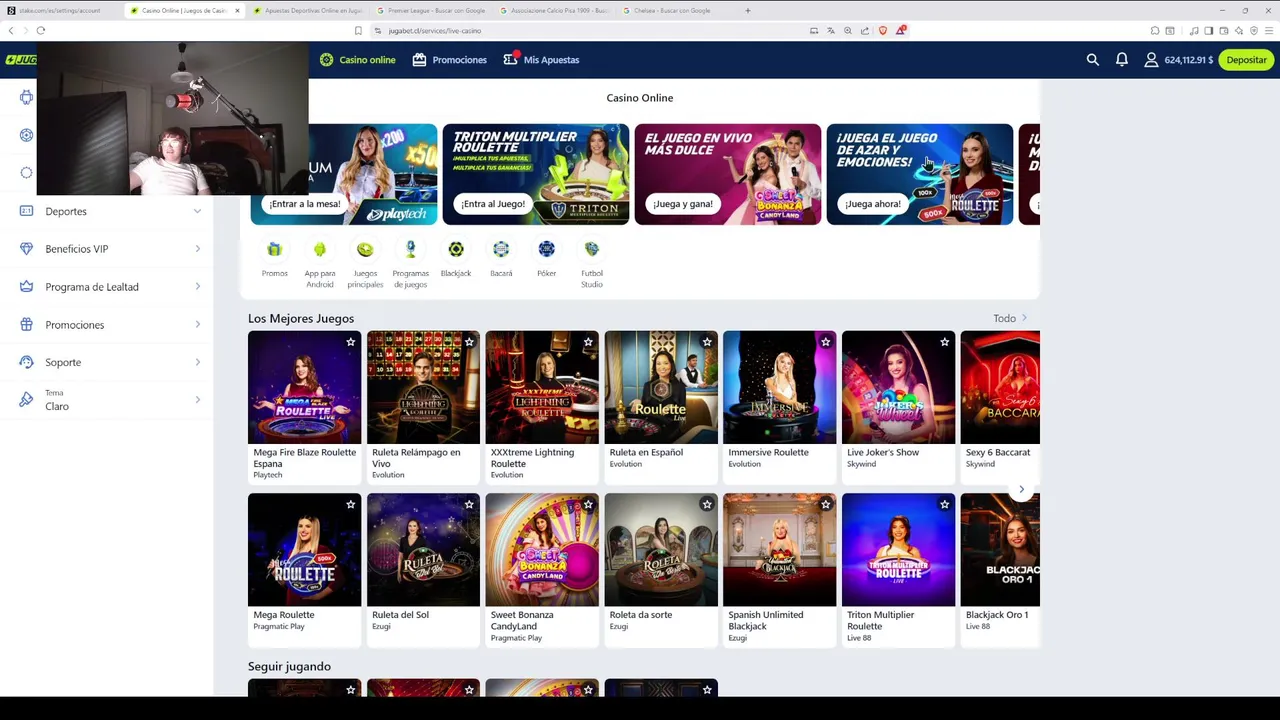Open the Roleta da sorte game thumbnail

click(x=661, y=550)
